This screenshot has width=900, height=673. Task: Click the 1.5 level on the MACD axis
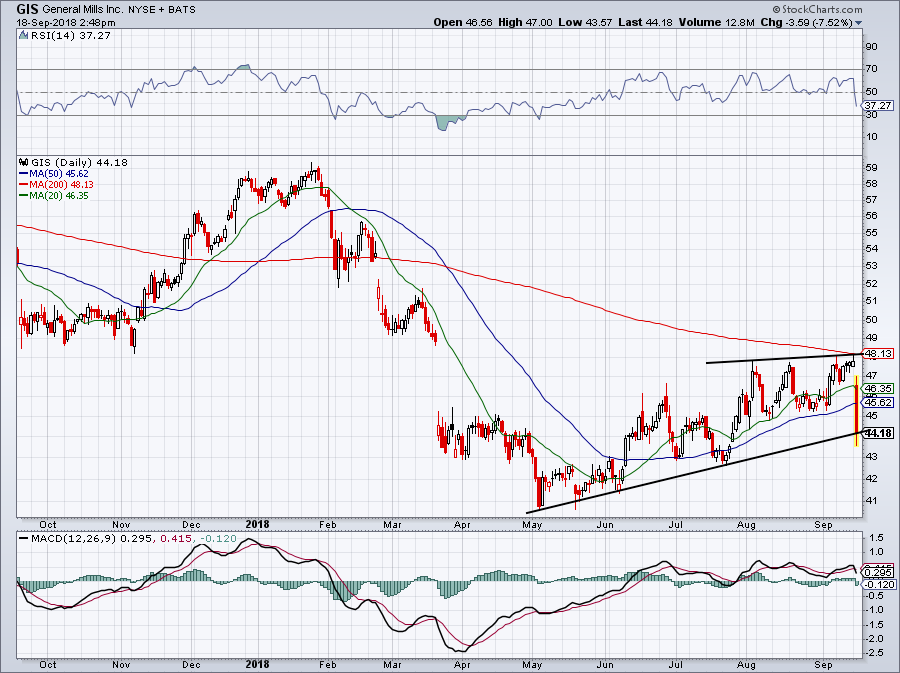point(876,538)
